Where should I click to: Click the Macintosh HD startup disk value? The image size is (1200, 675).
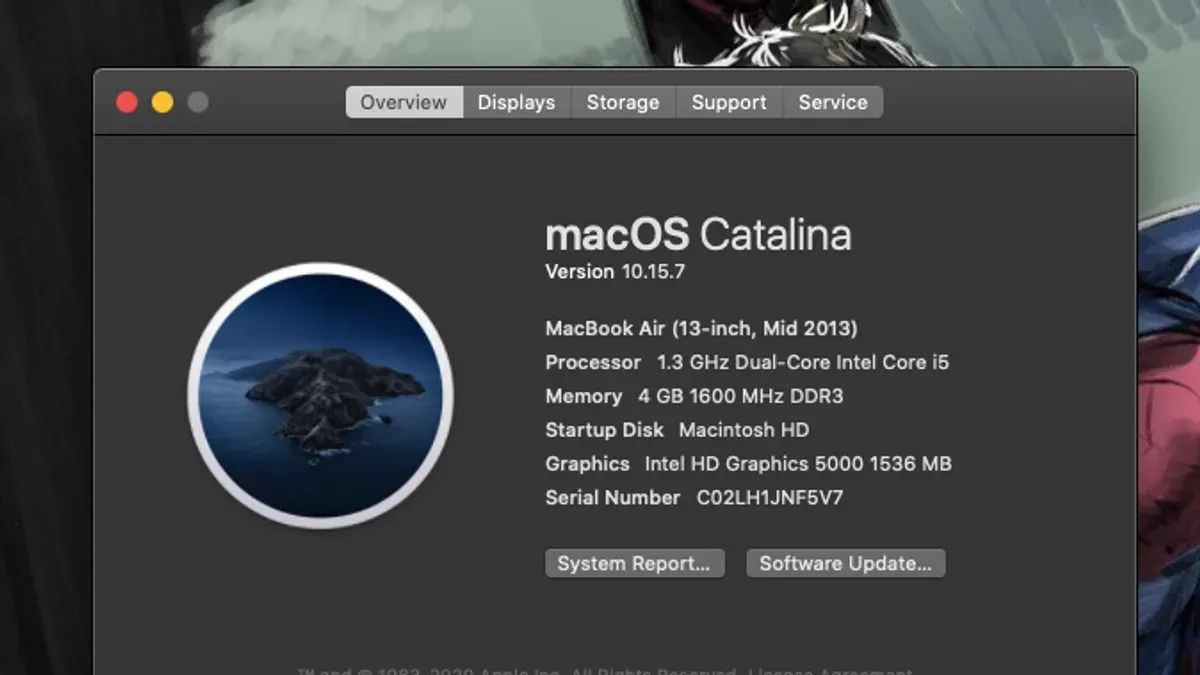click(x=744, y=430)
